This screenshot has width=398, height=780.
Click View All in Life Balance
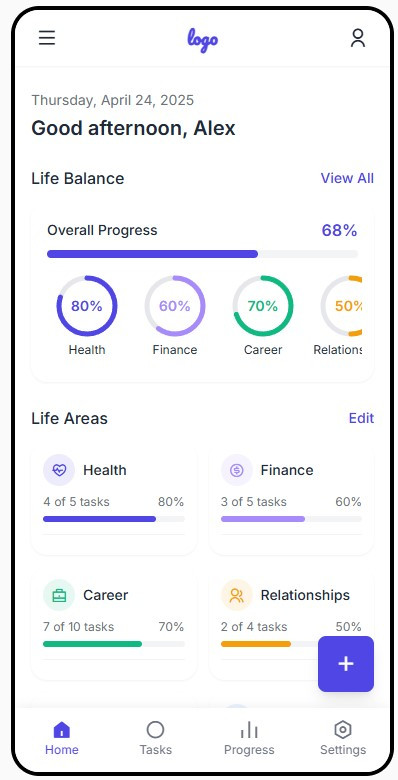tap(347, 178)
